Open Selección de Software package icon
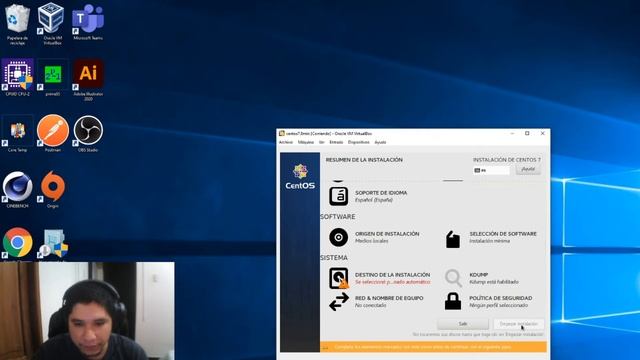The width and height of the screenshot is (640, 360). point(453,239)
